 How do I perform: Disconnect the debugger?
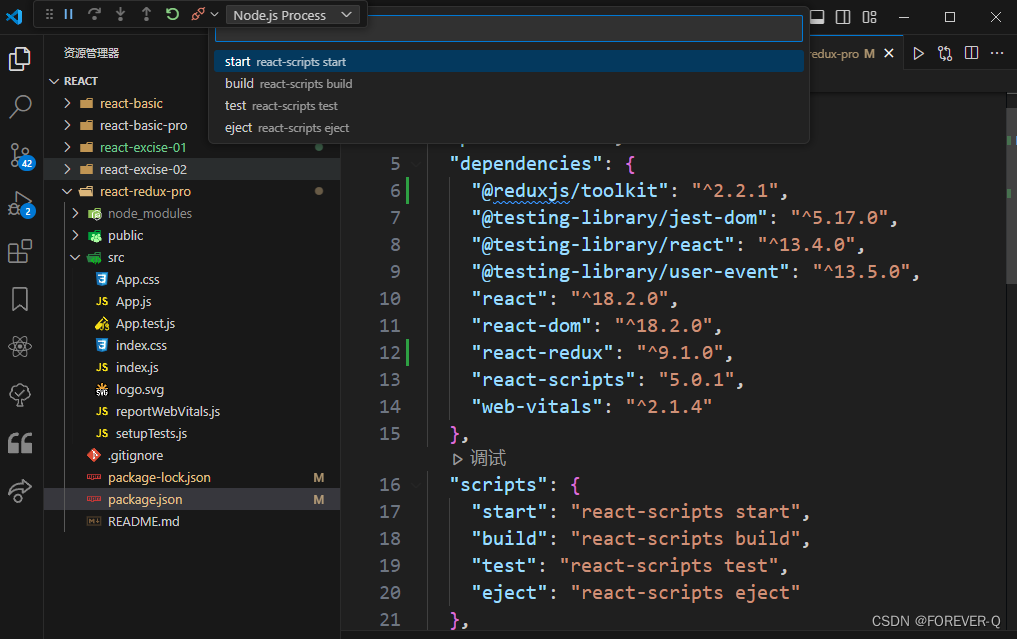[x=197, y=15]
